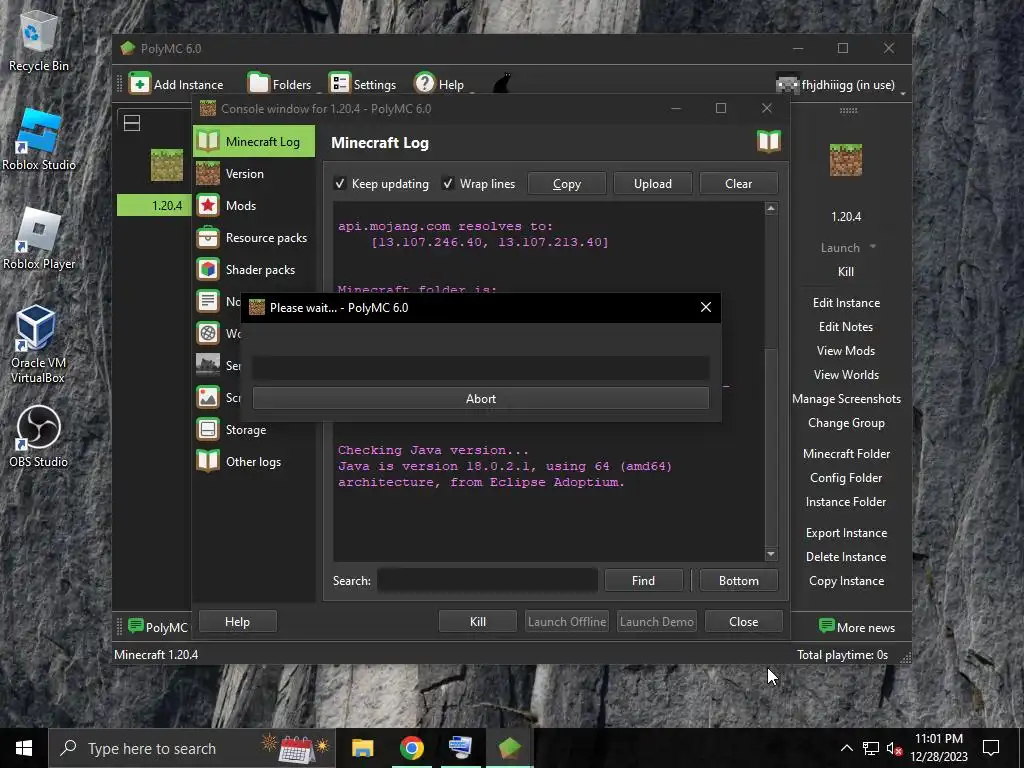This screenshot has width=1024, height=768.
Task: Jump to Bottom of the log
Action: point(738,581)
